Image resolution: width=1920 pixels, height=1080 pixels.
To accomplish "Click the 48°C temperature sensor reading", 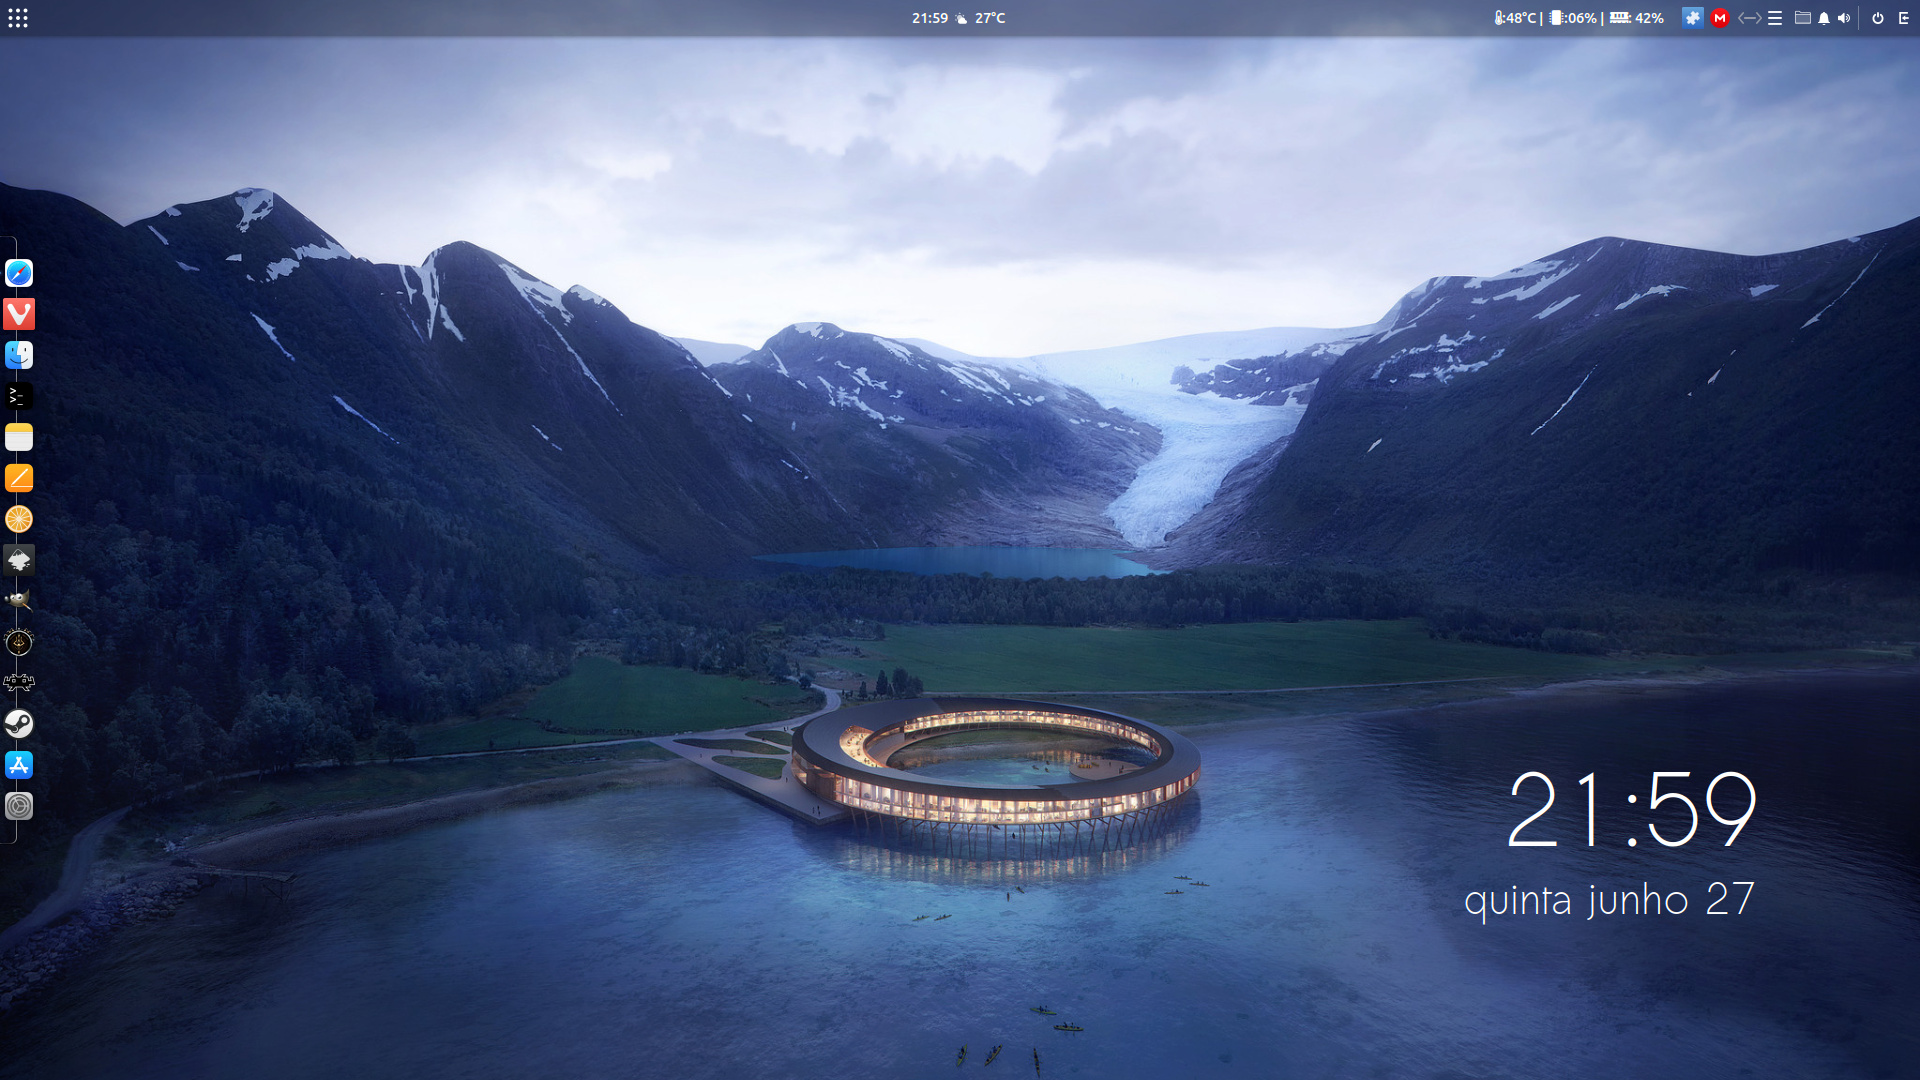I will click(1515, 18).
